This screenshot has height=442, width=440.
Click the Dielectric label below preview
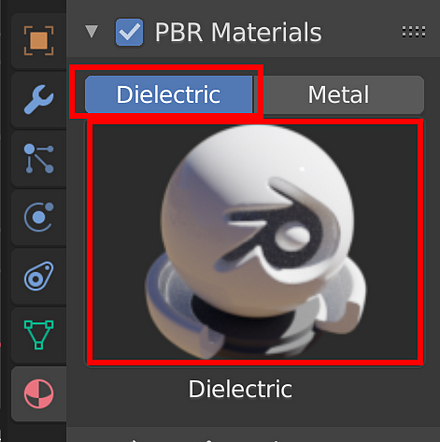click(240, 389)
